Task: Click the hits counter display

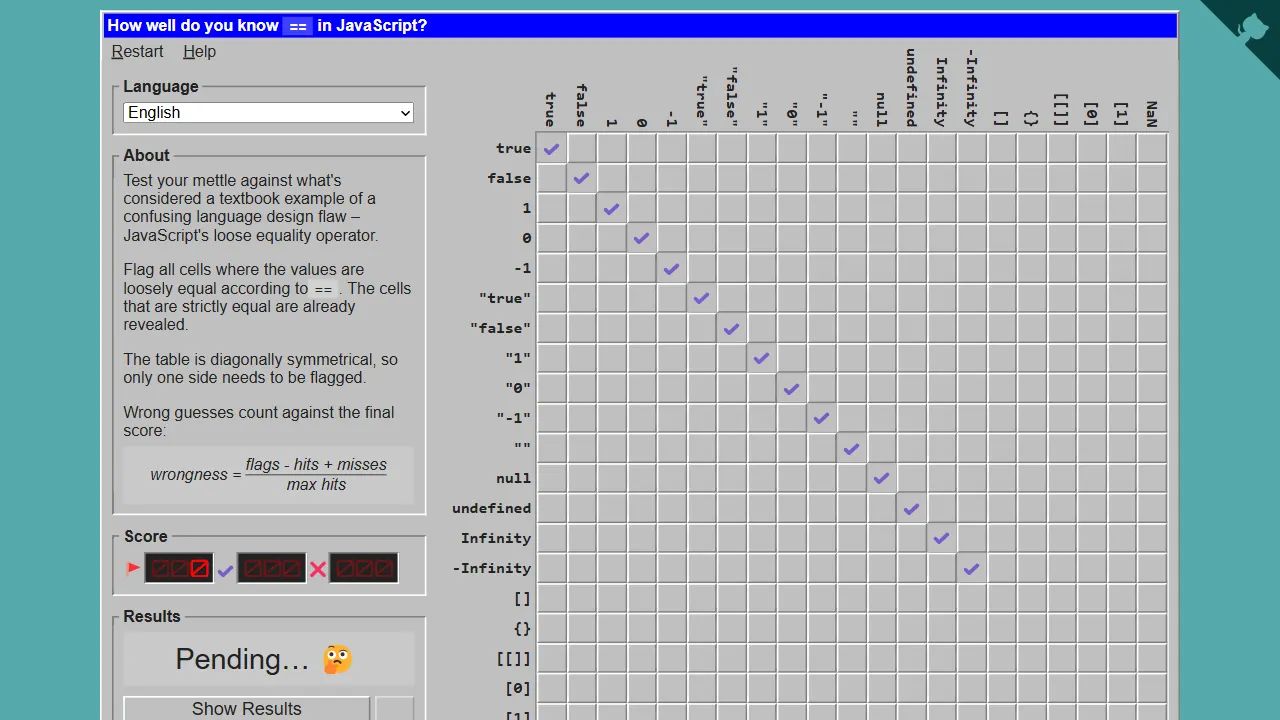Action: (272, 568)
